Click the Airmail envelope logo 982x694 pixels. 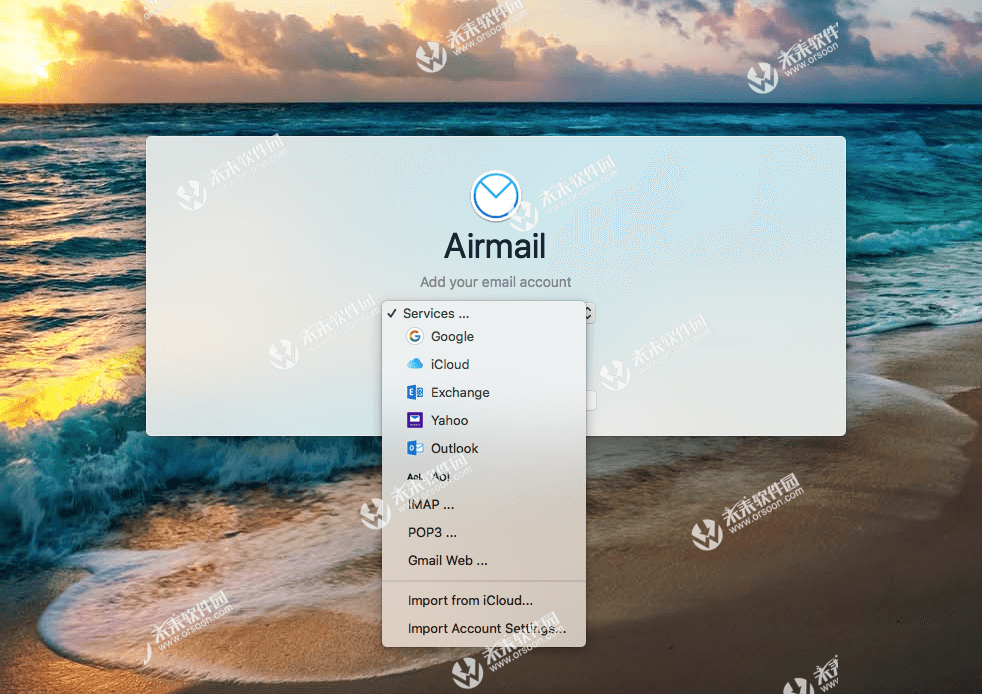tap(495, 196)
